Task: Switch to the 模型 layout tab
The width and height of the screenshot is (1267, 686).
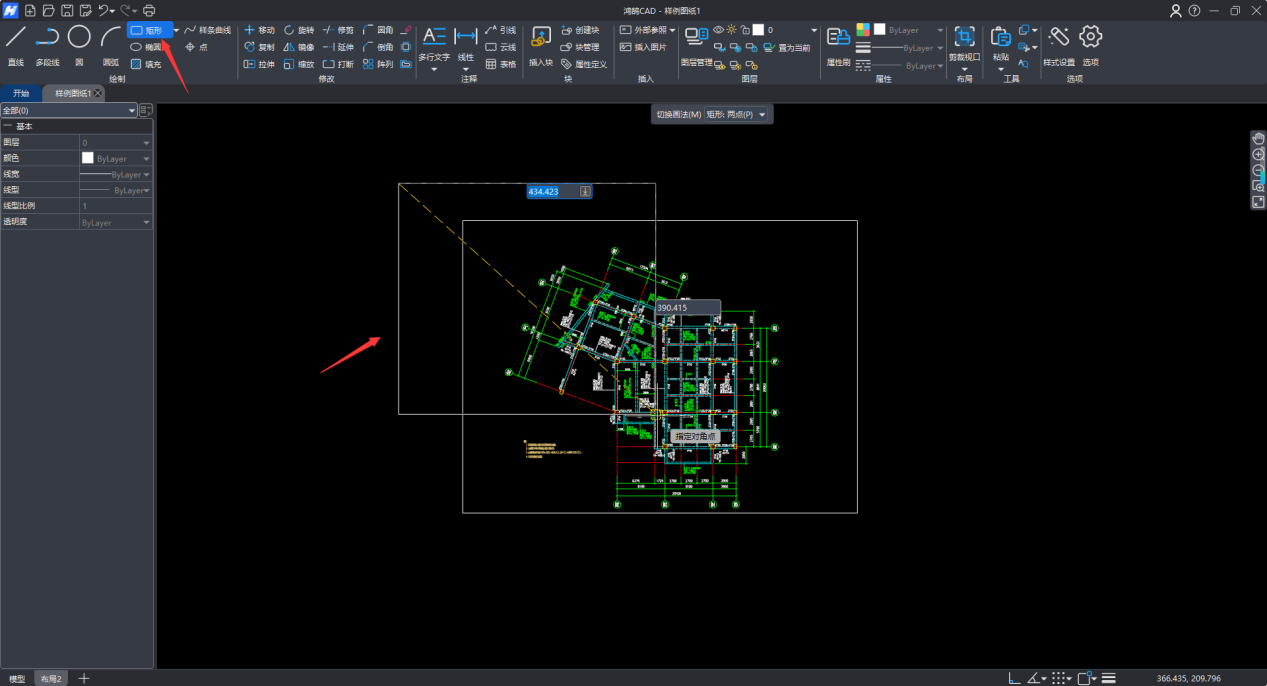Action: (x=17, y=679)
